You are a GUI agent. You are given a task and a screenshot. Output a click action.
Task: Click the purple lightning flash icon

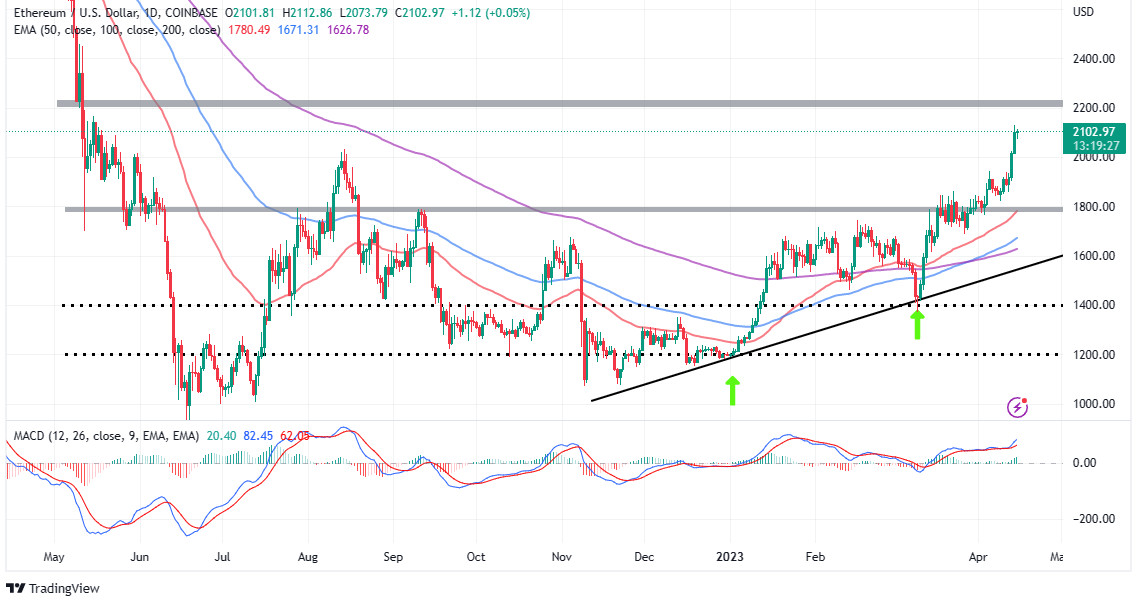coord(1017,407)
